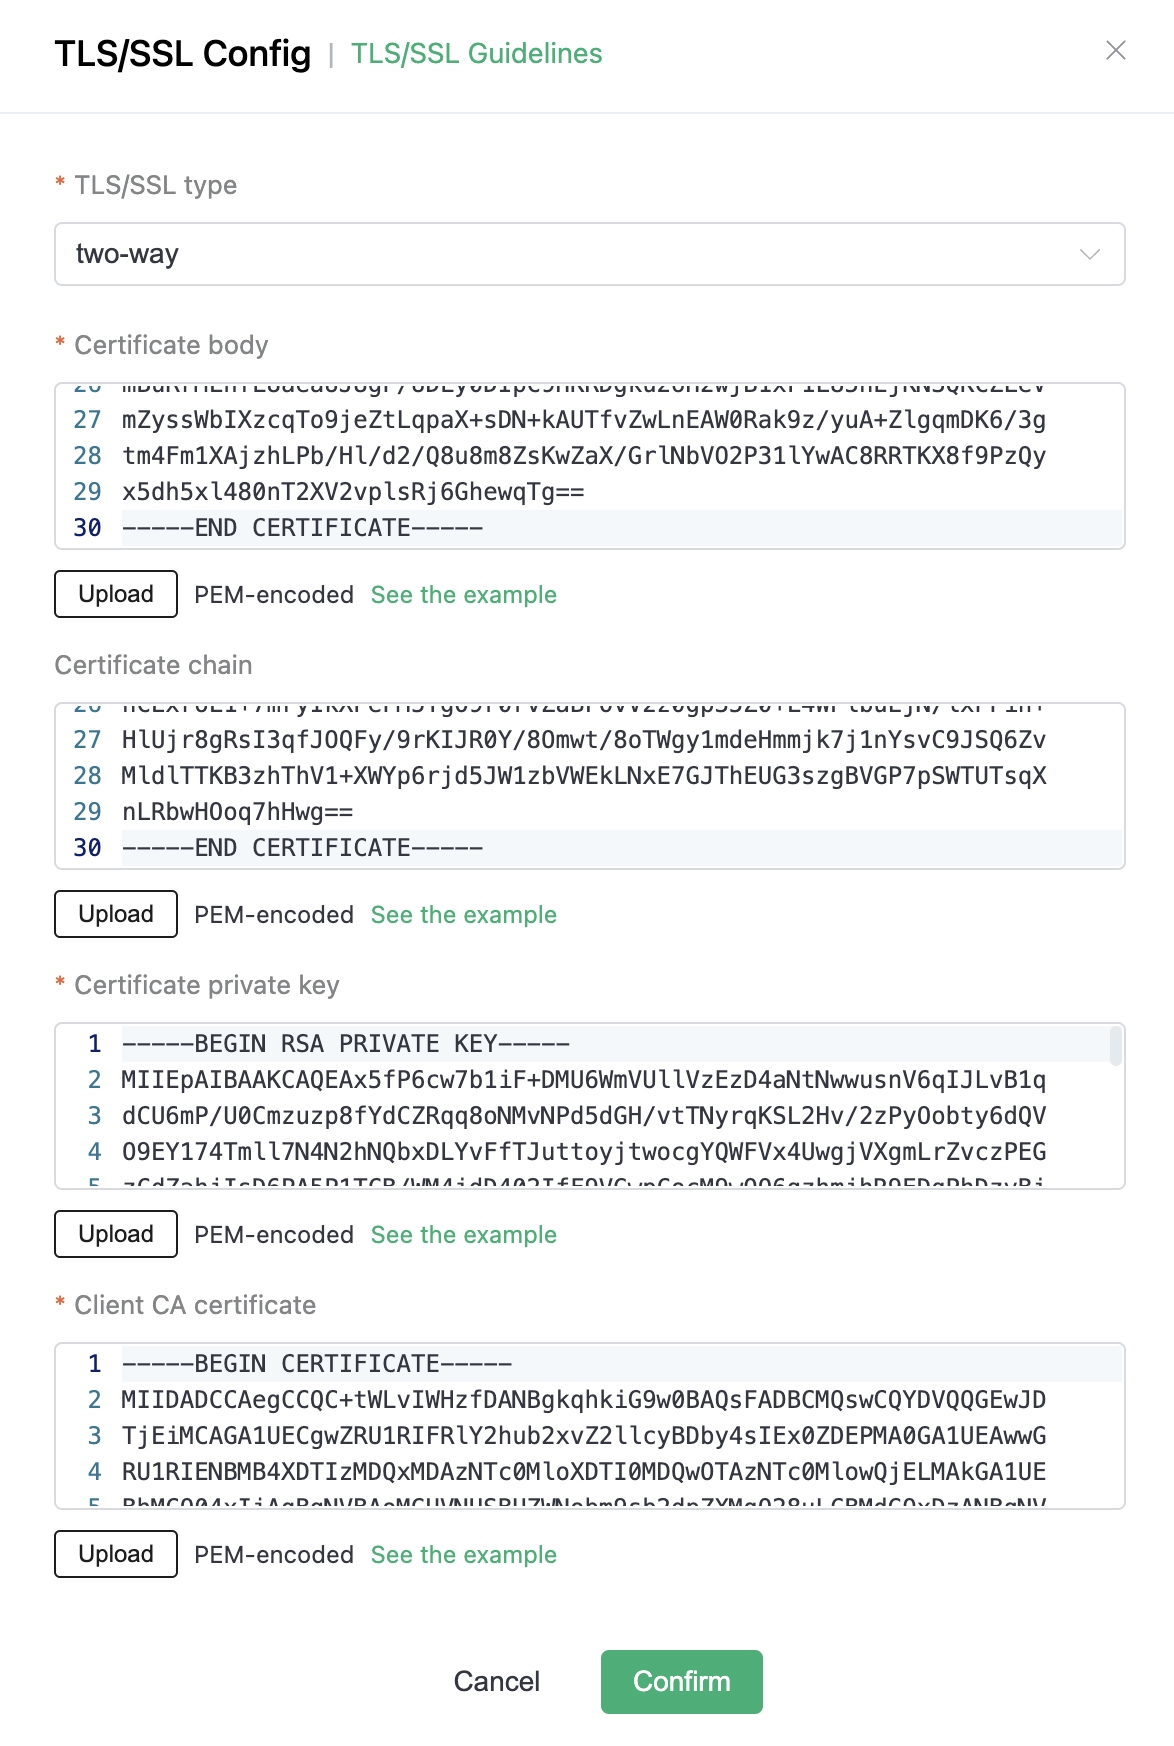1174x1746 pixels.
Task: See the Client CA certificate example
Action: coord(463,1554)
